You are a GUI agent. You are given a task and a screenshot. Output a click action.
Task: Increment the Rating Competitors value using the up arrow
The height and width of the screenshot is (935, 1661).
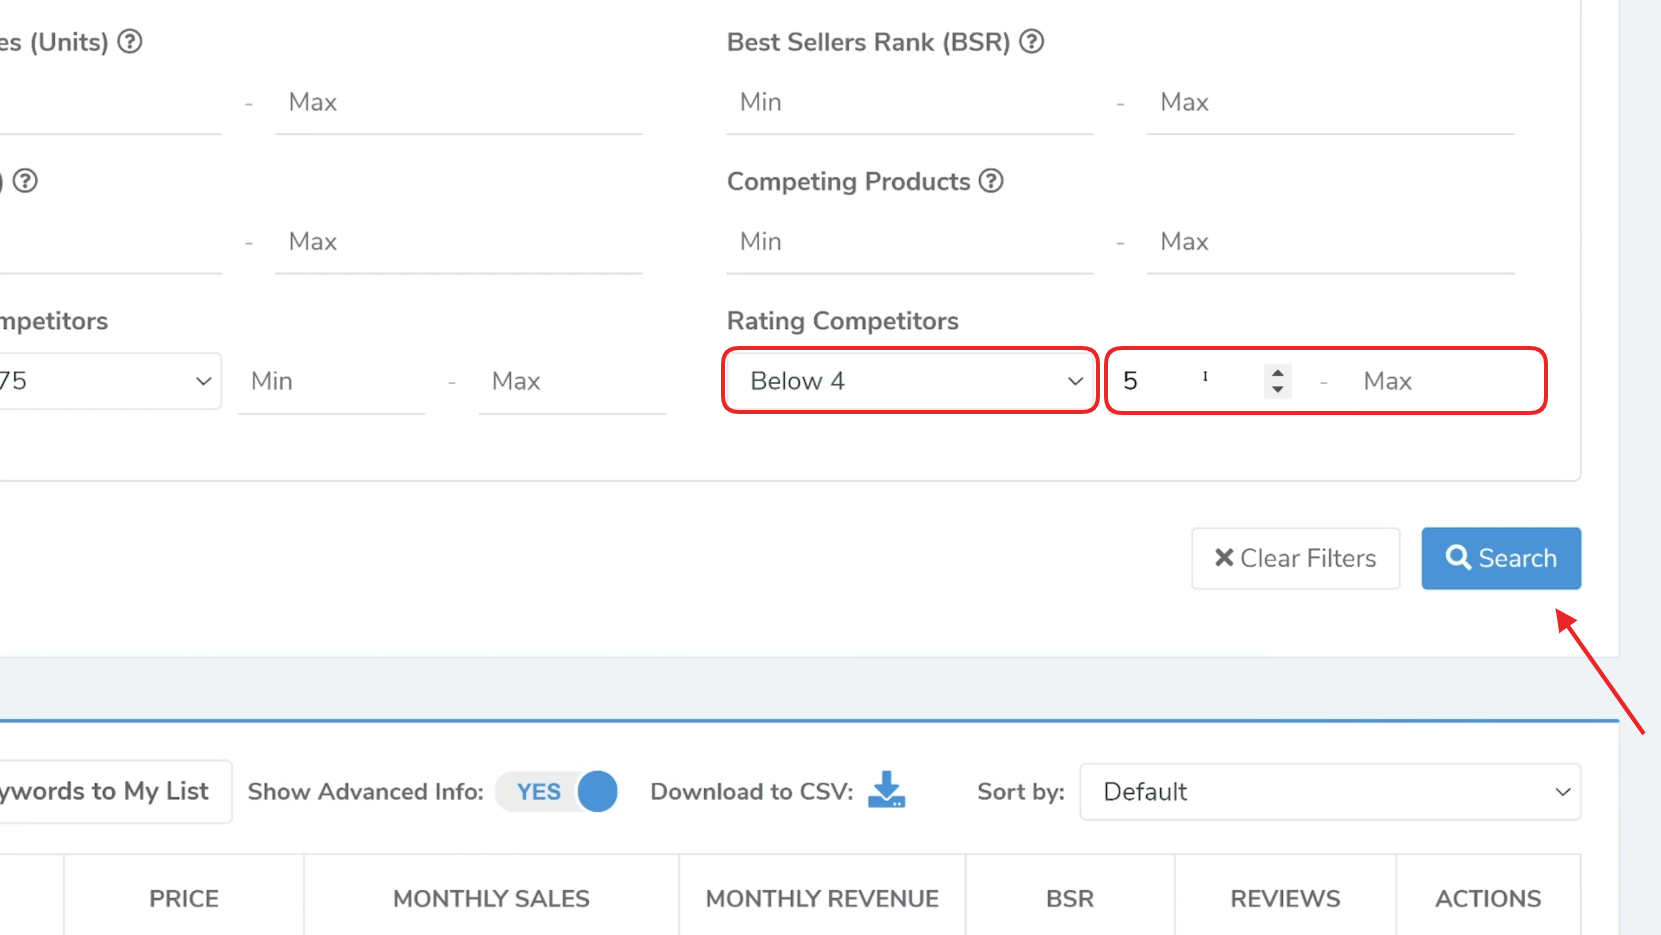[1277, 371]
